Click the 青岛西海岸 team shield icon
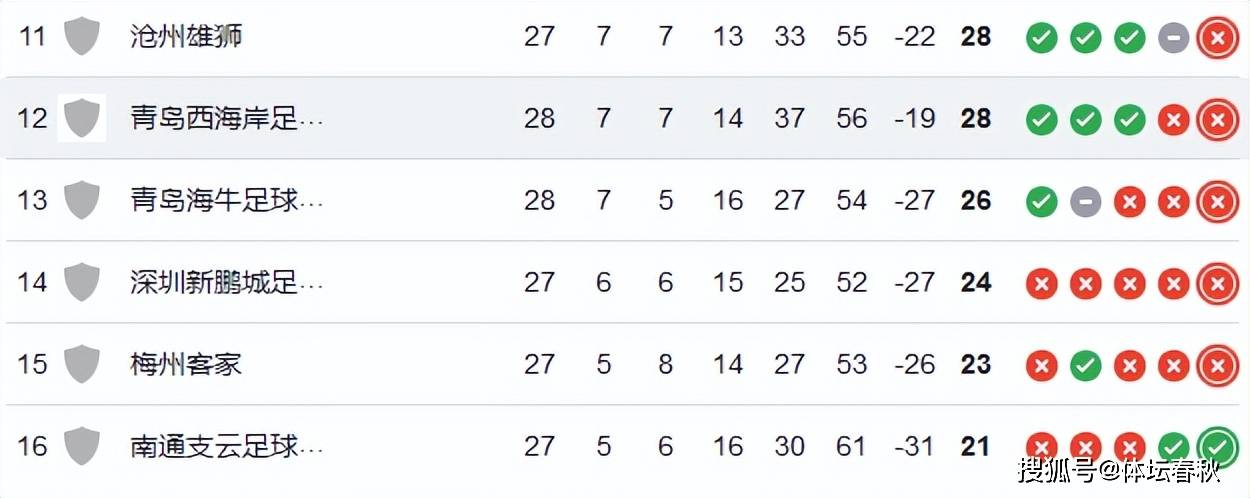1250x498 pixels. click(82, 119)
